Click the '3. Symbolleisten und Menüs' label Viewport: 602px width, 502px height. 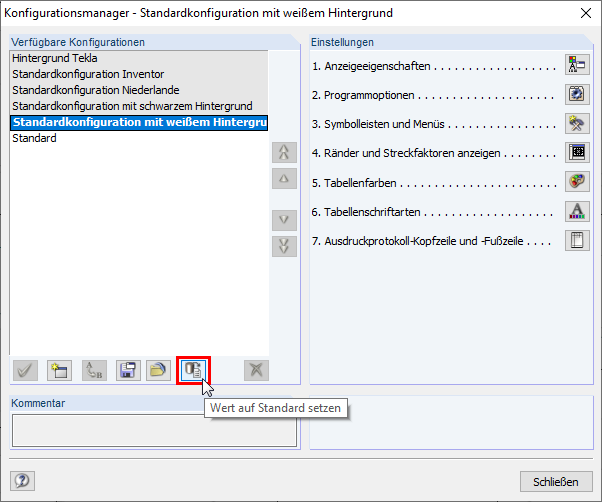(x=378, y=124)
